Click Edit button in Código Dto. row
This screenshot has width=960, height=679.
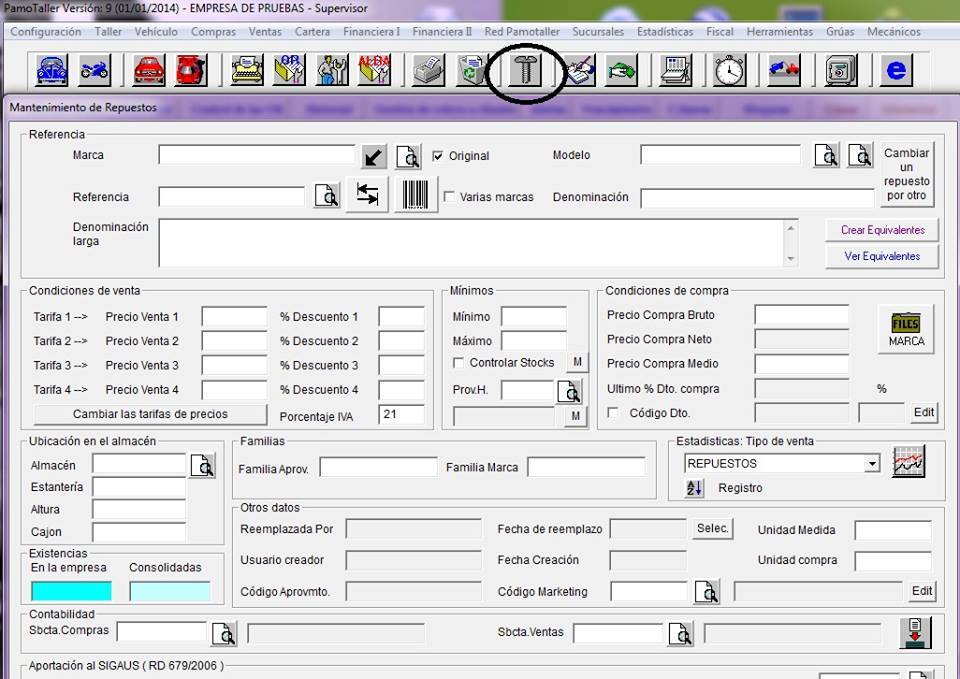(x=923, y=412)
